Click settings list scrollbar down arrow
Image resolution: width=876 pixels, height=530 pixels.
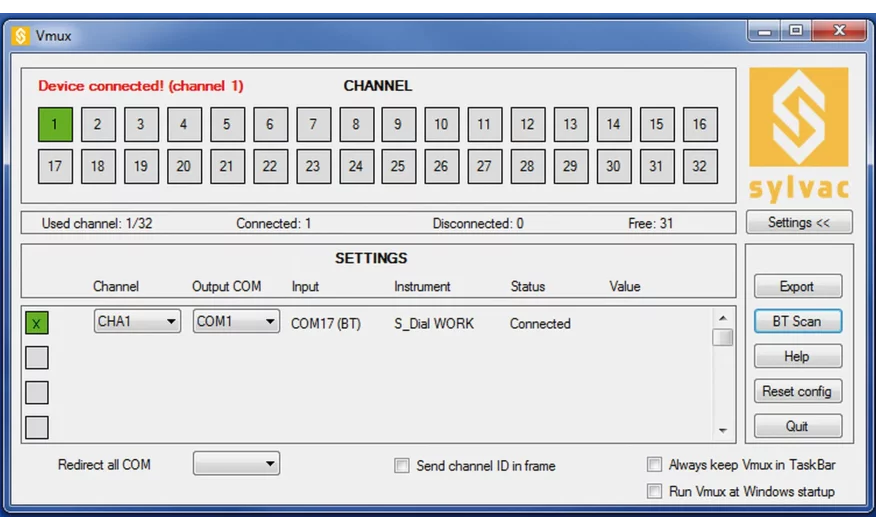pyautogui.click(x=723, y=431)
